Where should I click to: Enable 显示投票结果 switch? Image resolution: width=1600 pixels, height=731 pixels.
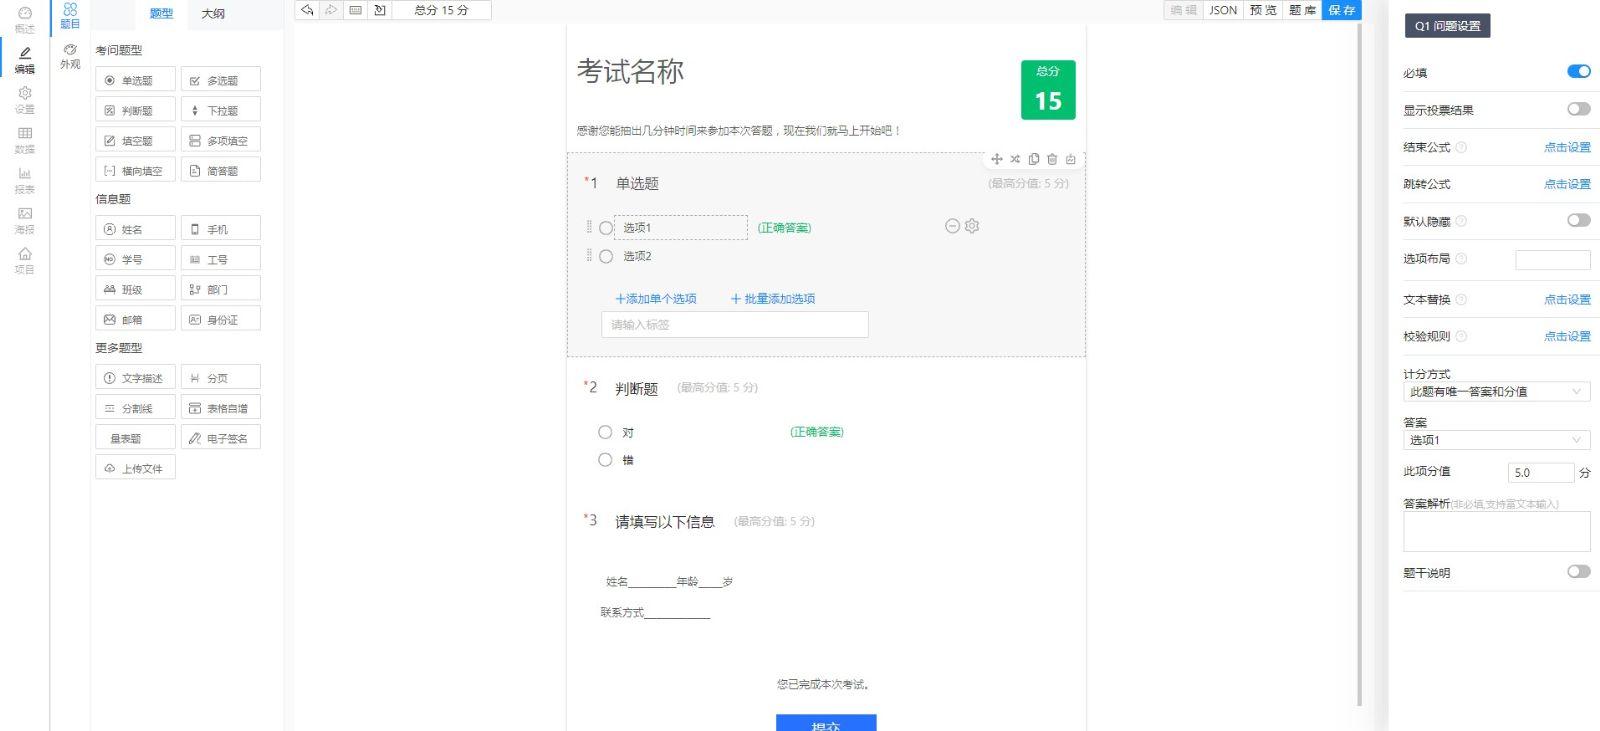coord(1579,109)
